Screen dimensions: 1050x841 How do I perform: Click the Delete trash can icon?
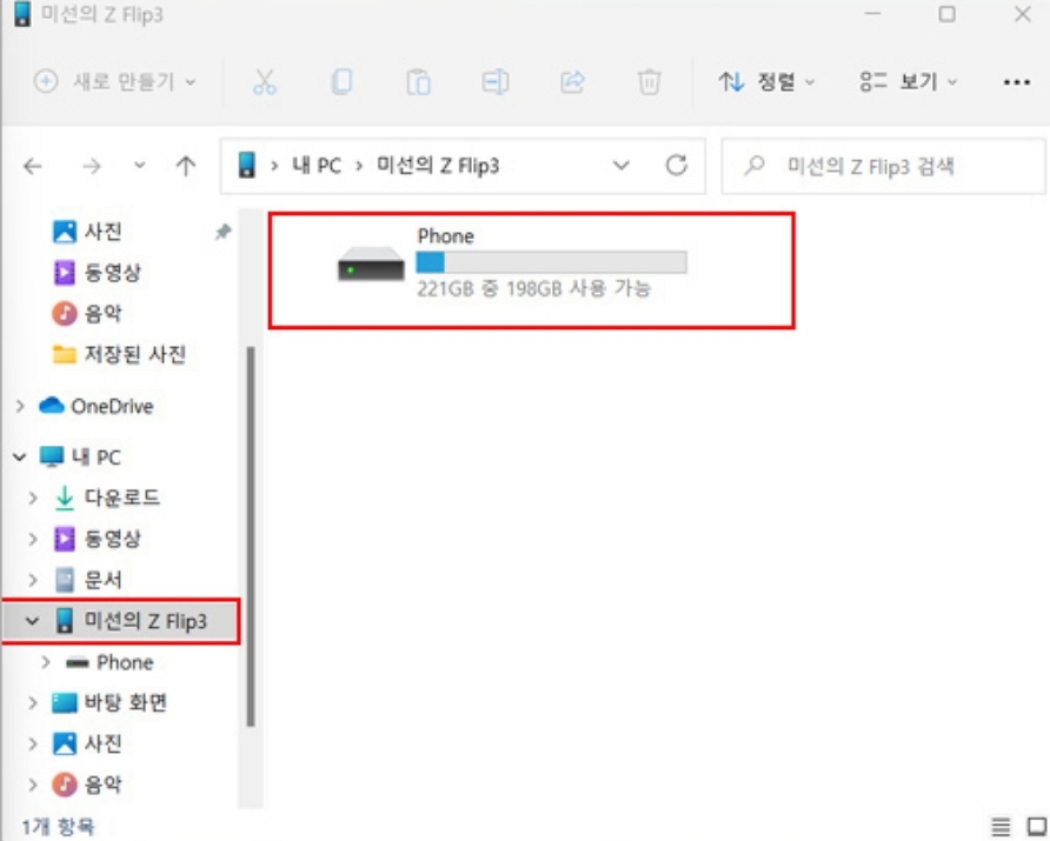[649, 82]
